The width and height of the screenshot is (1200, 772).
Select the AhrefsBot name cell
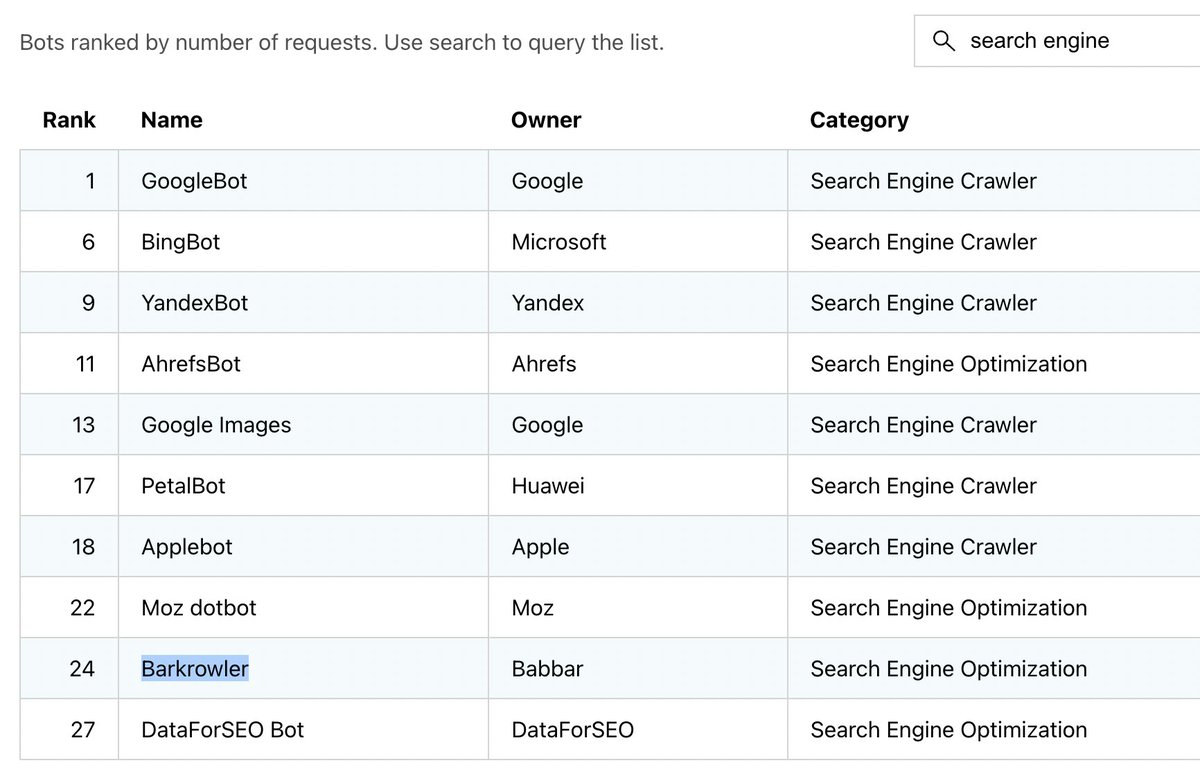coord(303,364)
